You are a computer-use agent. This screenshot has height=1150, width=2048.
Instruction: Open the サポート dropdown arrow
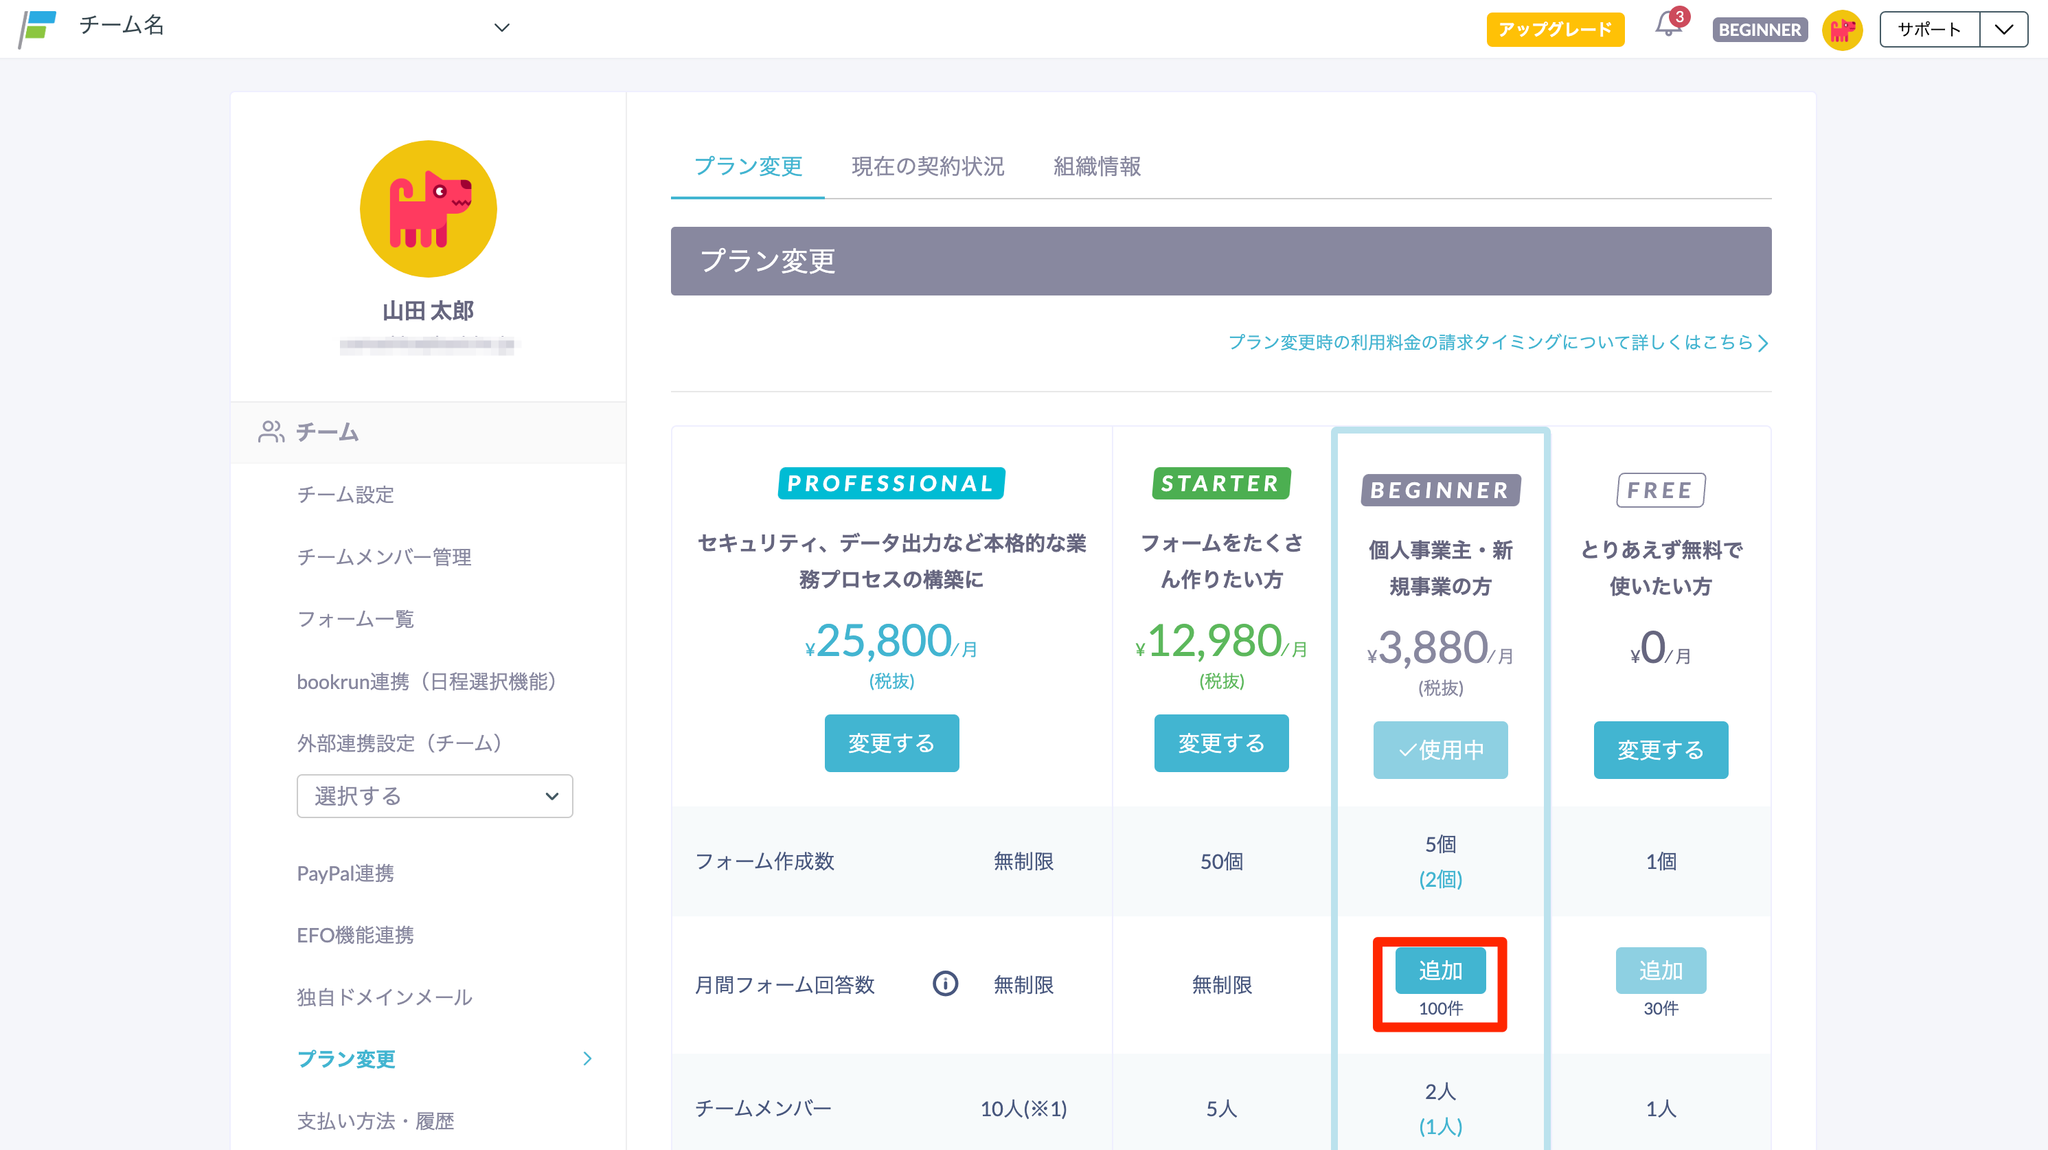click(2003, 30)
